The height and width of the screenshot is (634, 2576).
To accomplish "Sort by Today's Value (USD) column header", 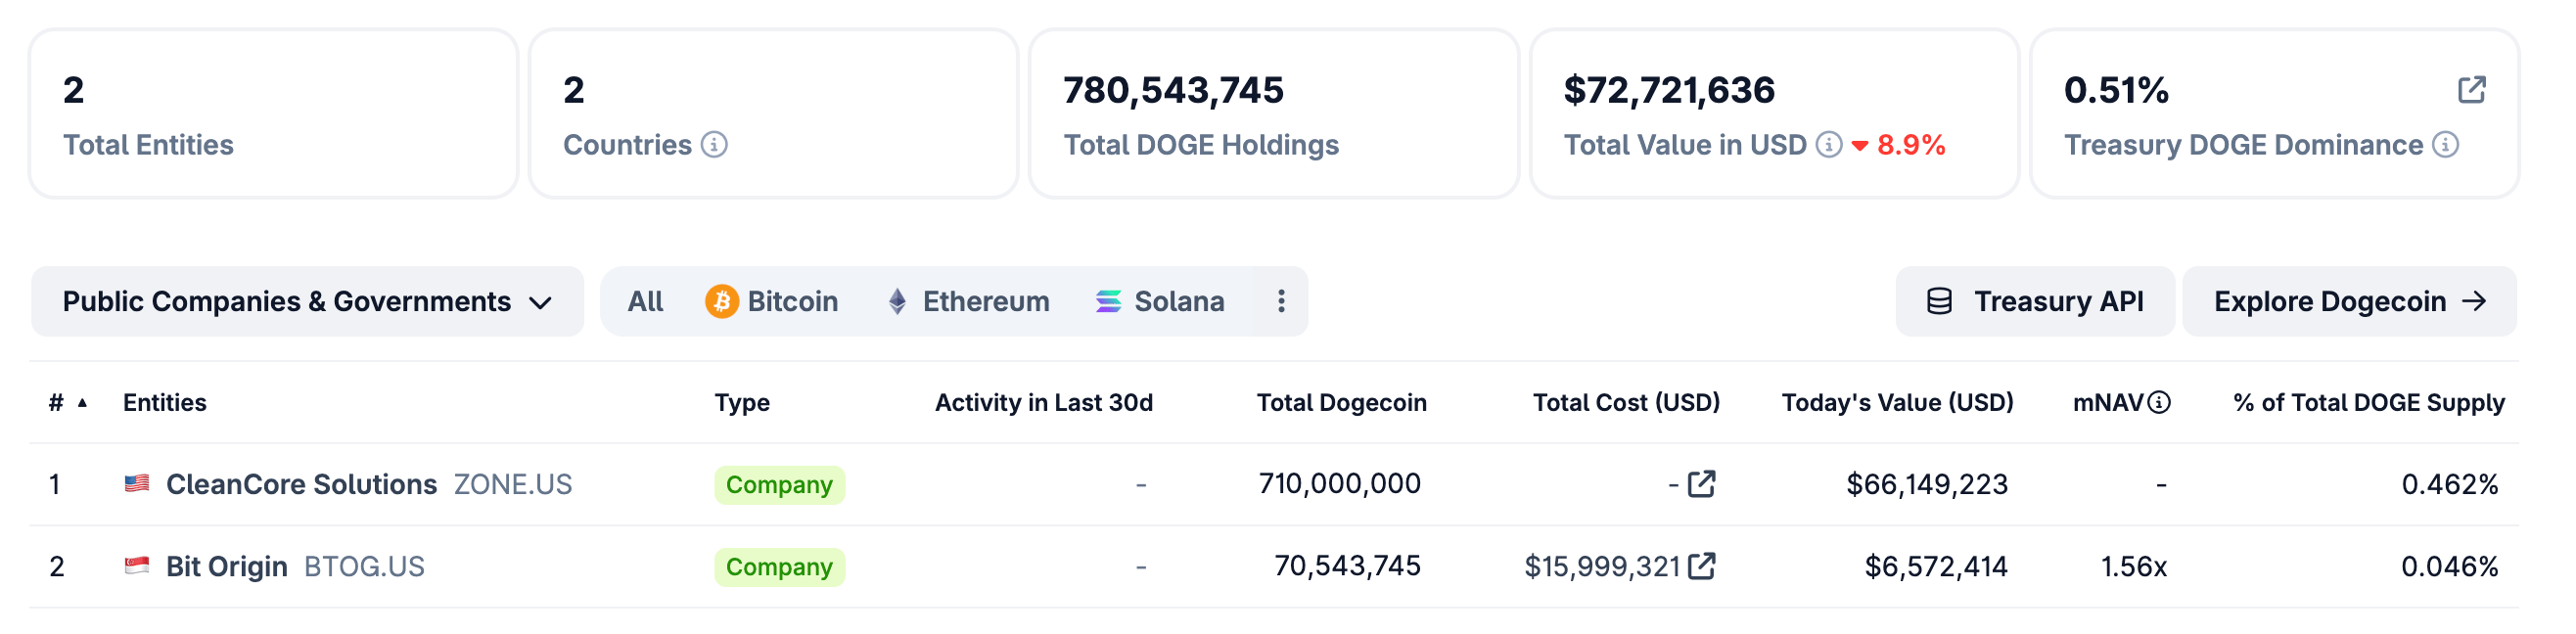I will [1897, 402].
